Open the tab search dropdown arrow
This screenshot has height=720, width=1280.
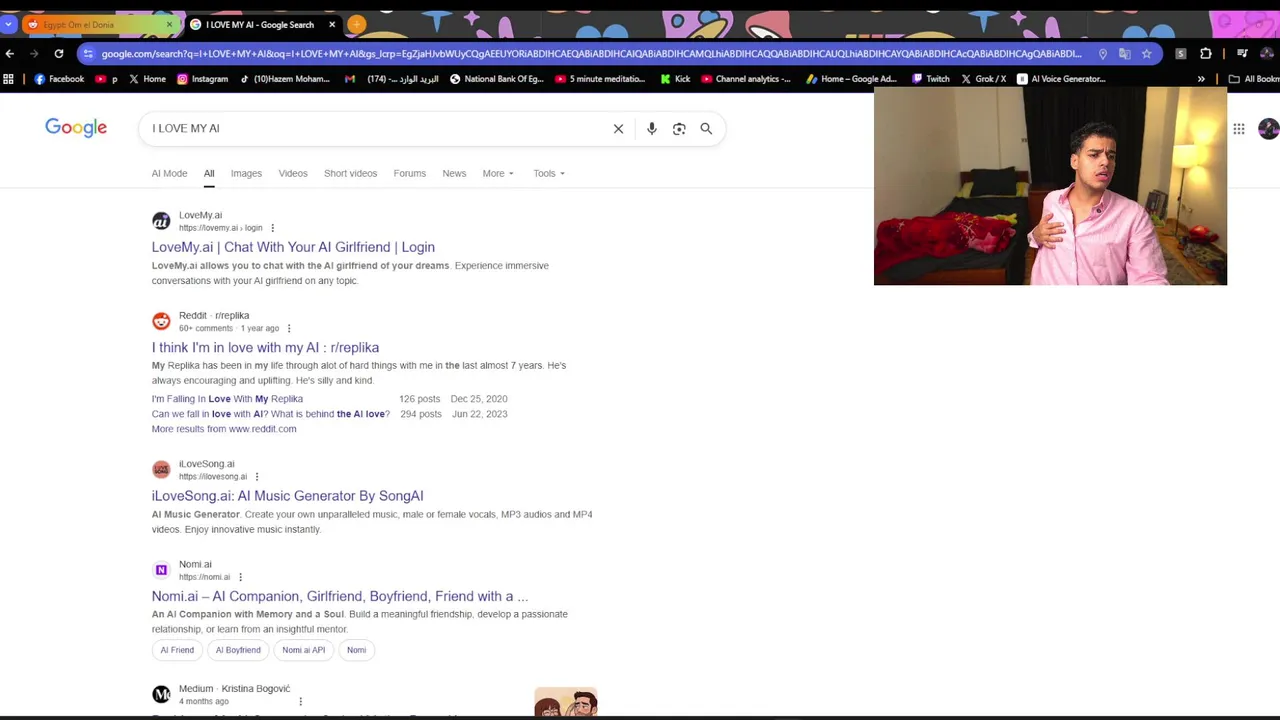[x=9, y=24]
